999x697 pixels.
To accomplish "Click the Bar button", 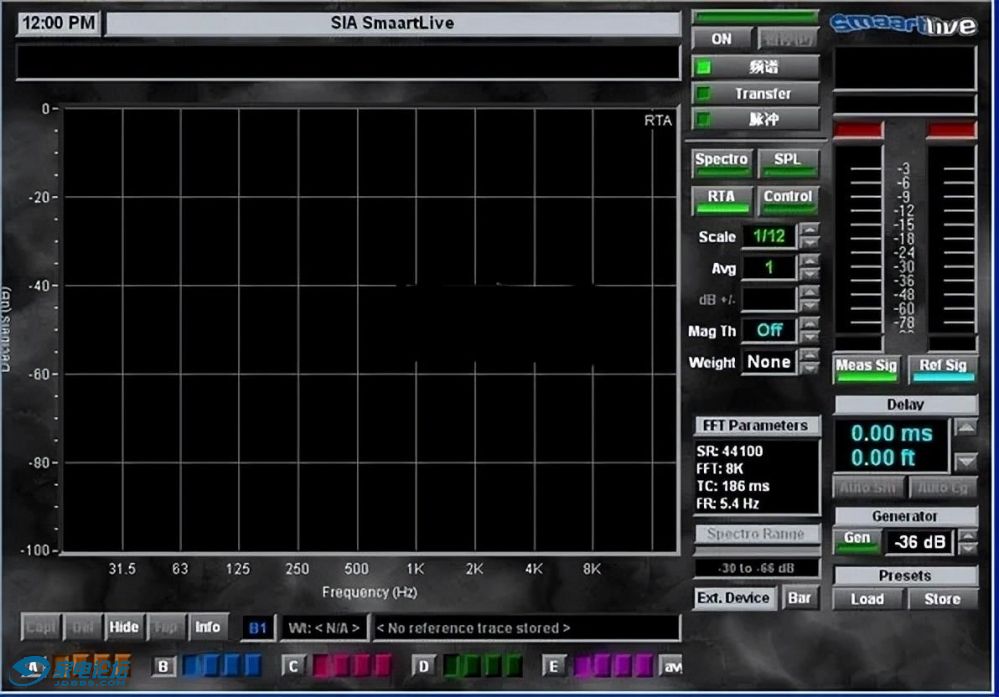I will (x=800, y=598).
